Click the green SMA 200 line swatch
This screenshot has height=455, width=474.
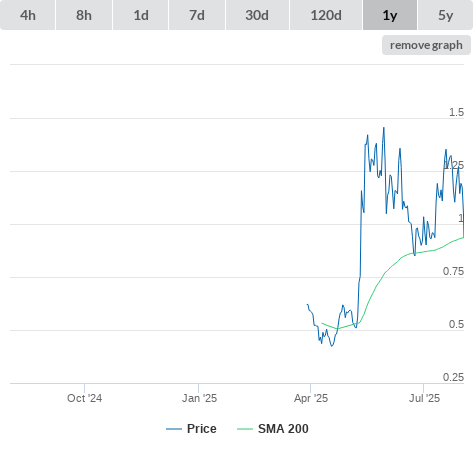tap(245, 429)
